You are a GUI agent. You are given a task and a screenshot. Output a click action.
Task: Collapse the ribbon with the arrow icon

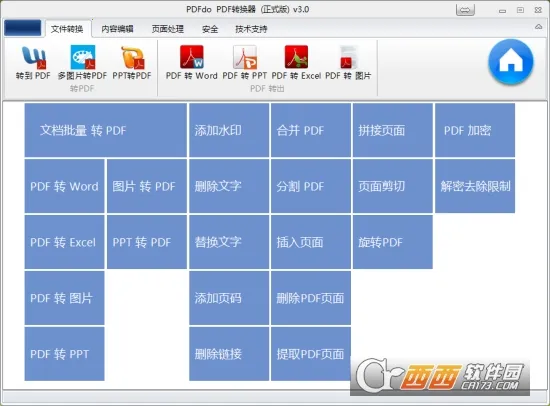click(x=538, y=27)
